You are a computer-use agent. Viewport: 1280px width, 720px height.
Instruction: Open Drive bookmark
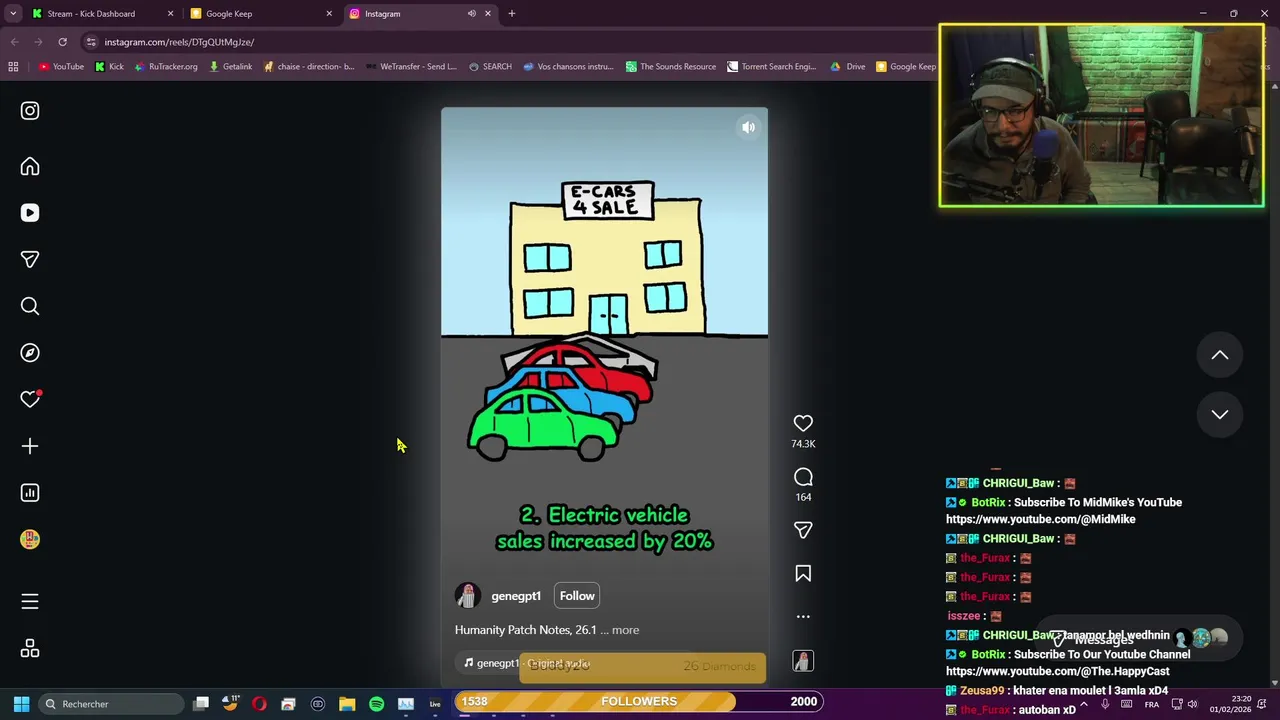tap(848, 67)
